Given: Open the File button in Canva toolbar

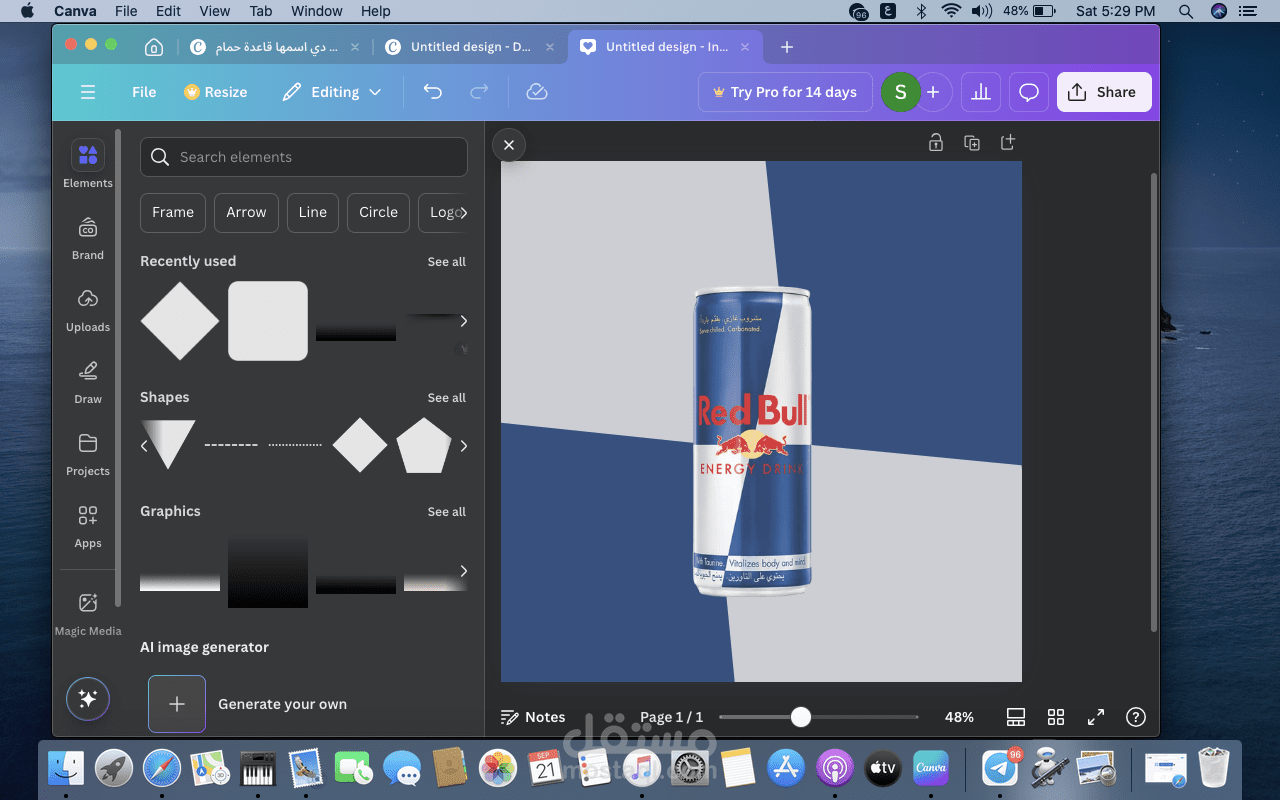Looking at the screenshot, I should click(x=144, y=92).
